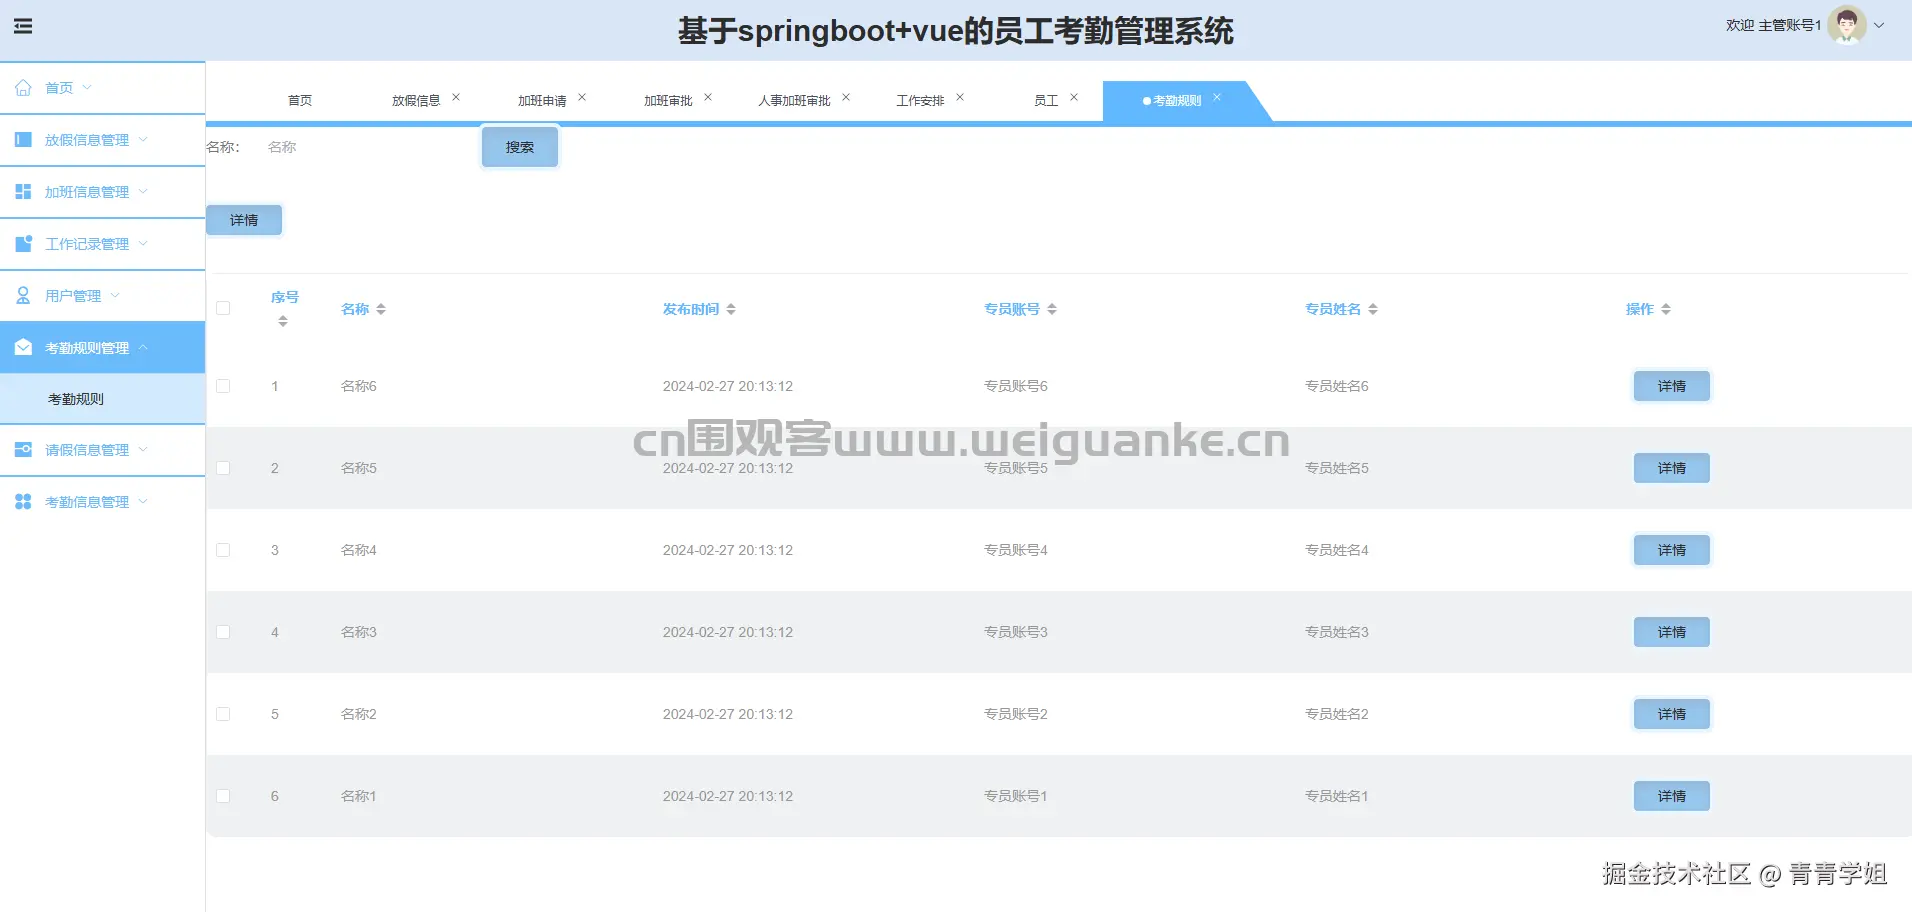
Task: Click the 专员姓名3 cell
Action: [1337, 632]
